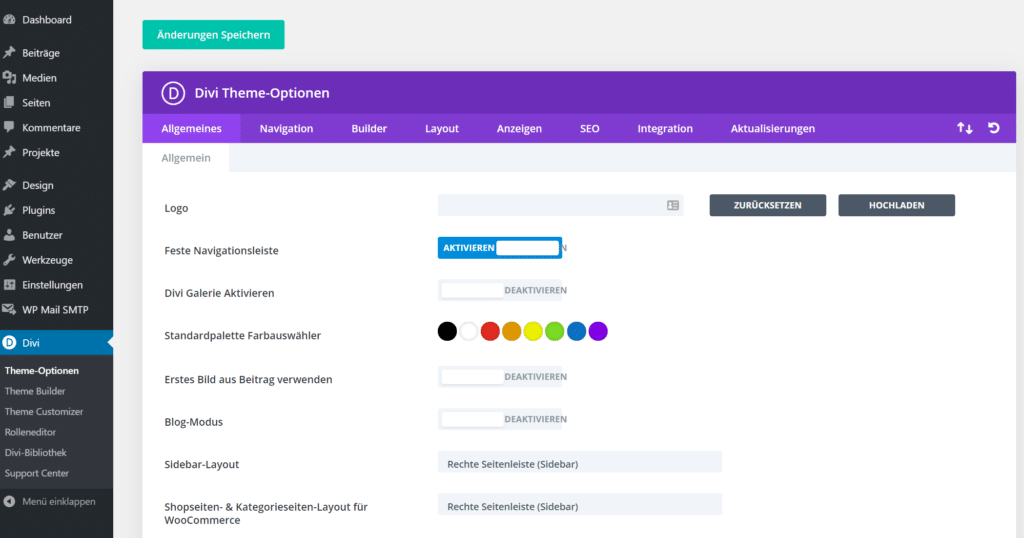Click the Medien media icon
1024x538 pixels.
tap(9, 78)
